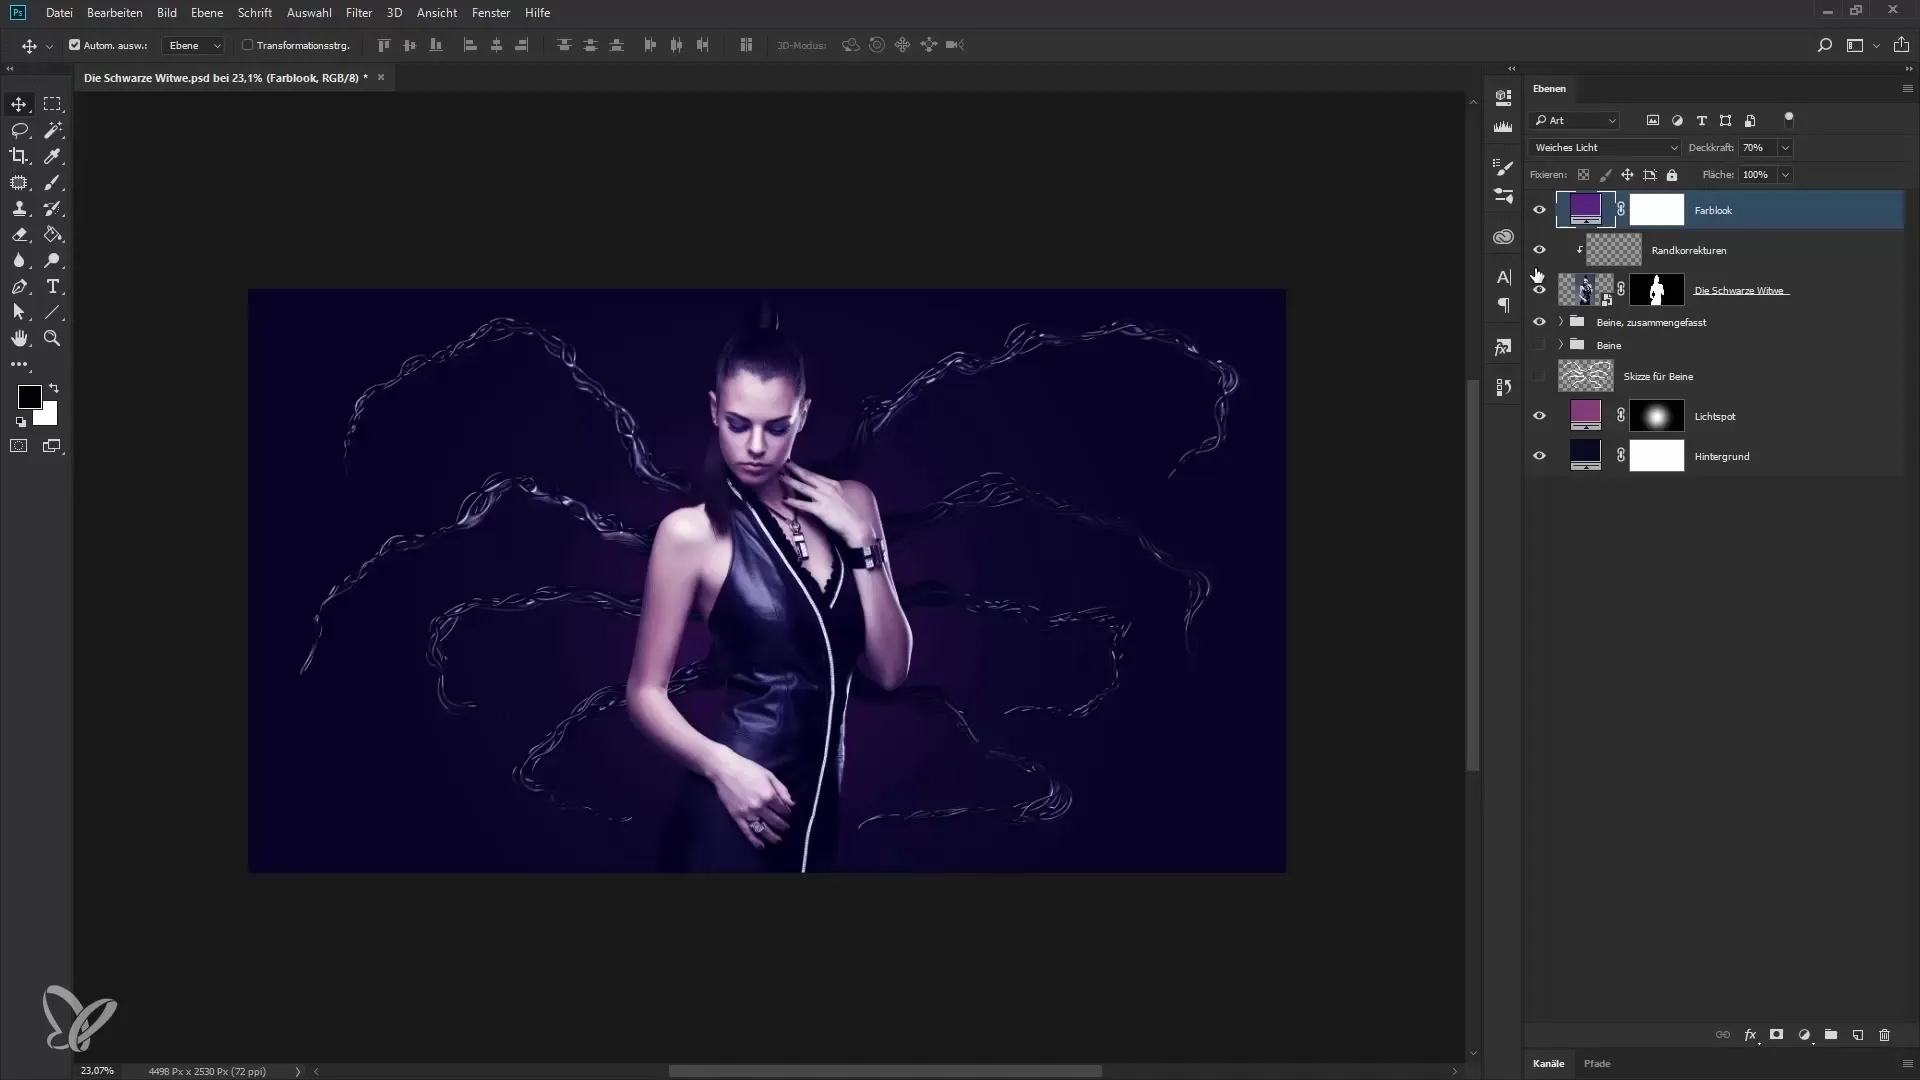This screenshot has width=1920, height=1080.
Task: Open the Art layer filter dropdown
Action: pos(1575,120)
